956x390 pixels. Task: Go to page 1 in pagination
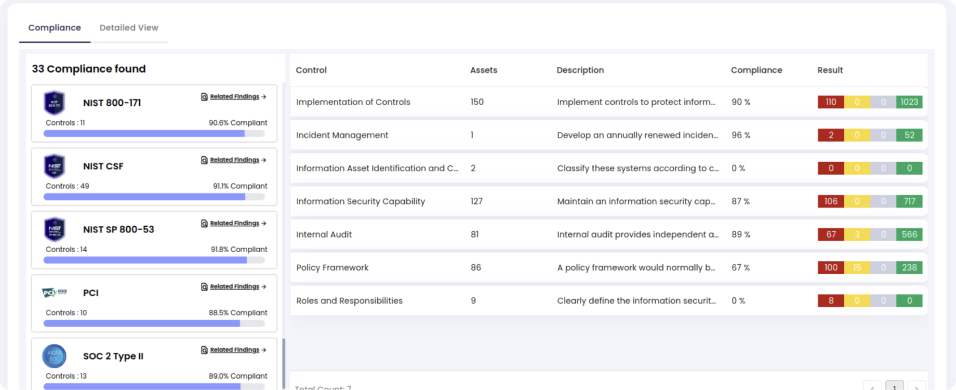tap(894, 387)
